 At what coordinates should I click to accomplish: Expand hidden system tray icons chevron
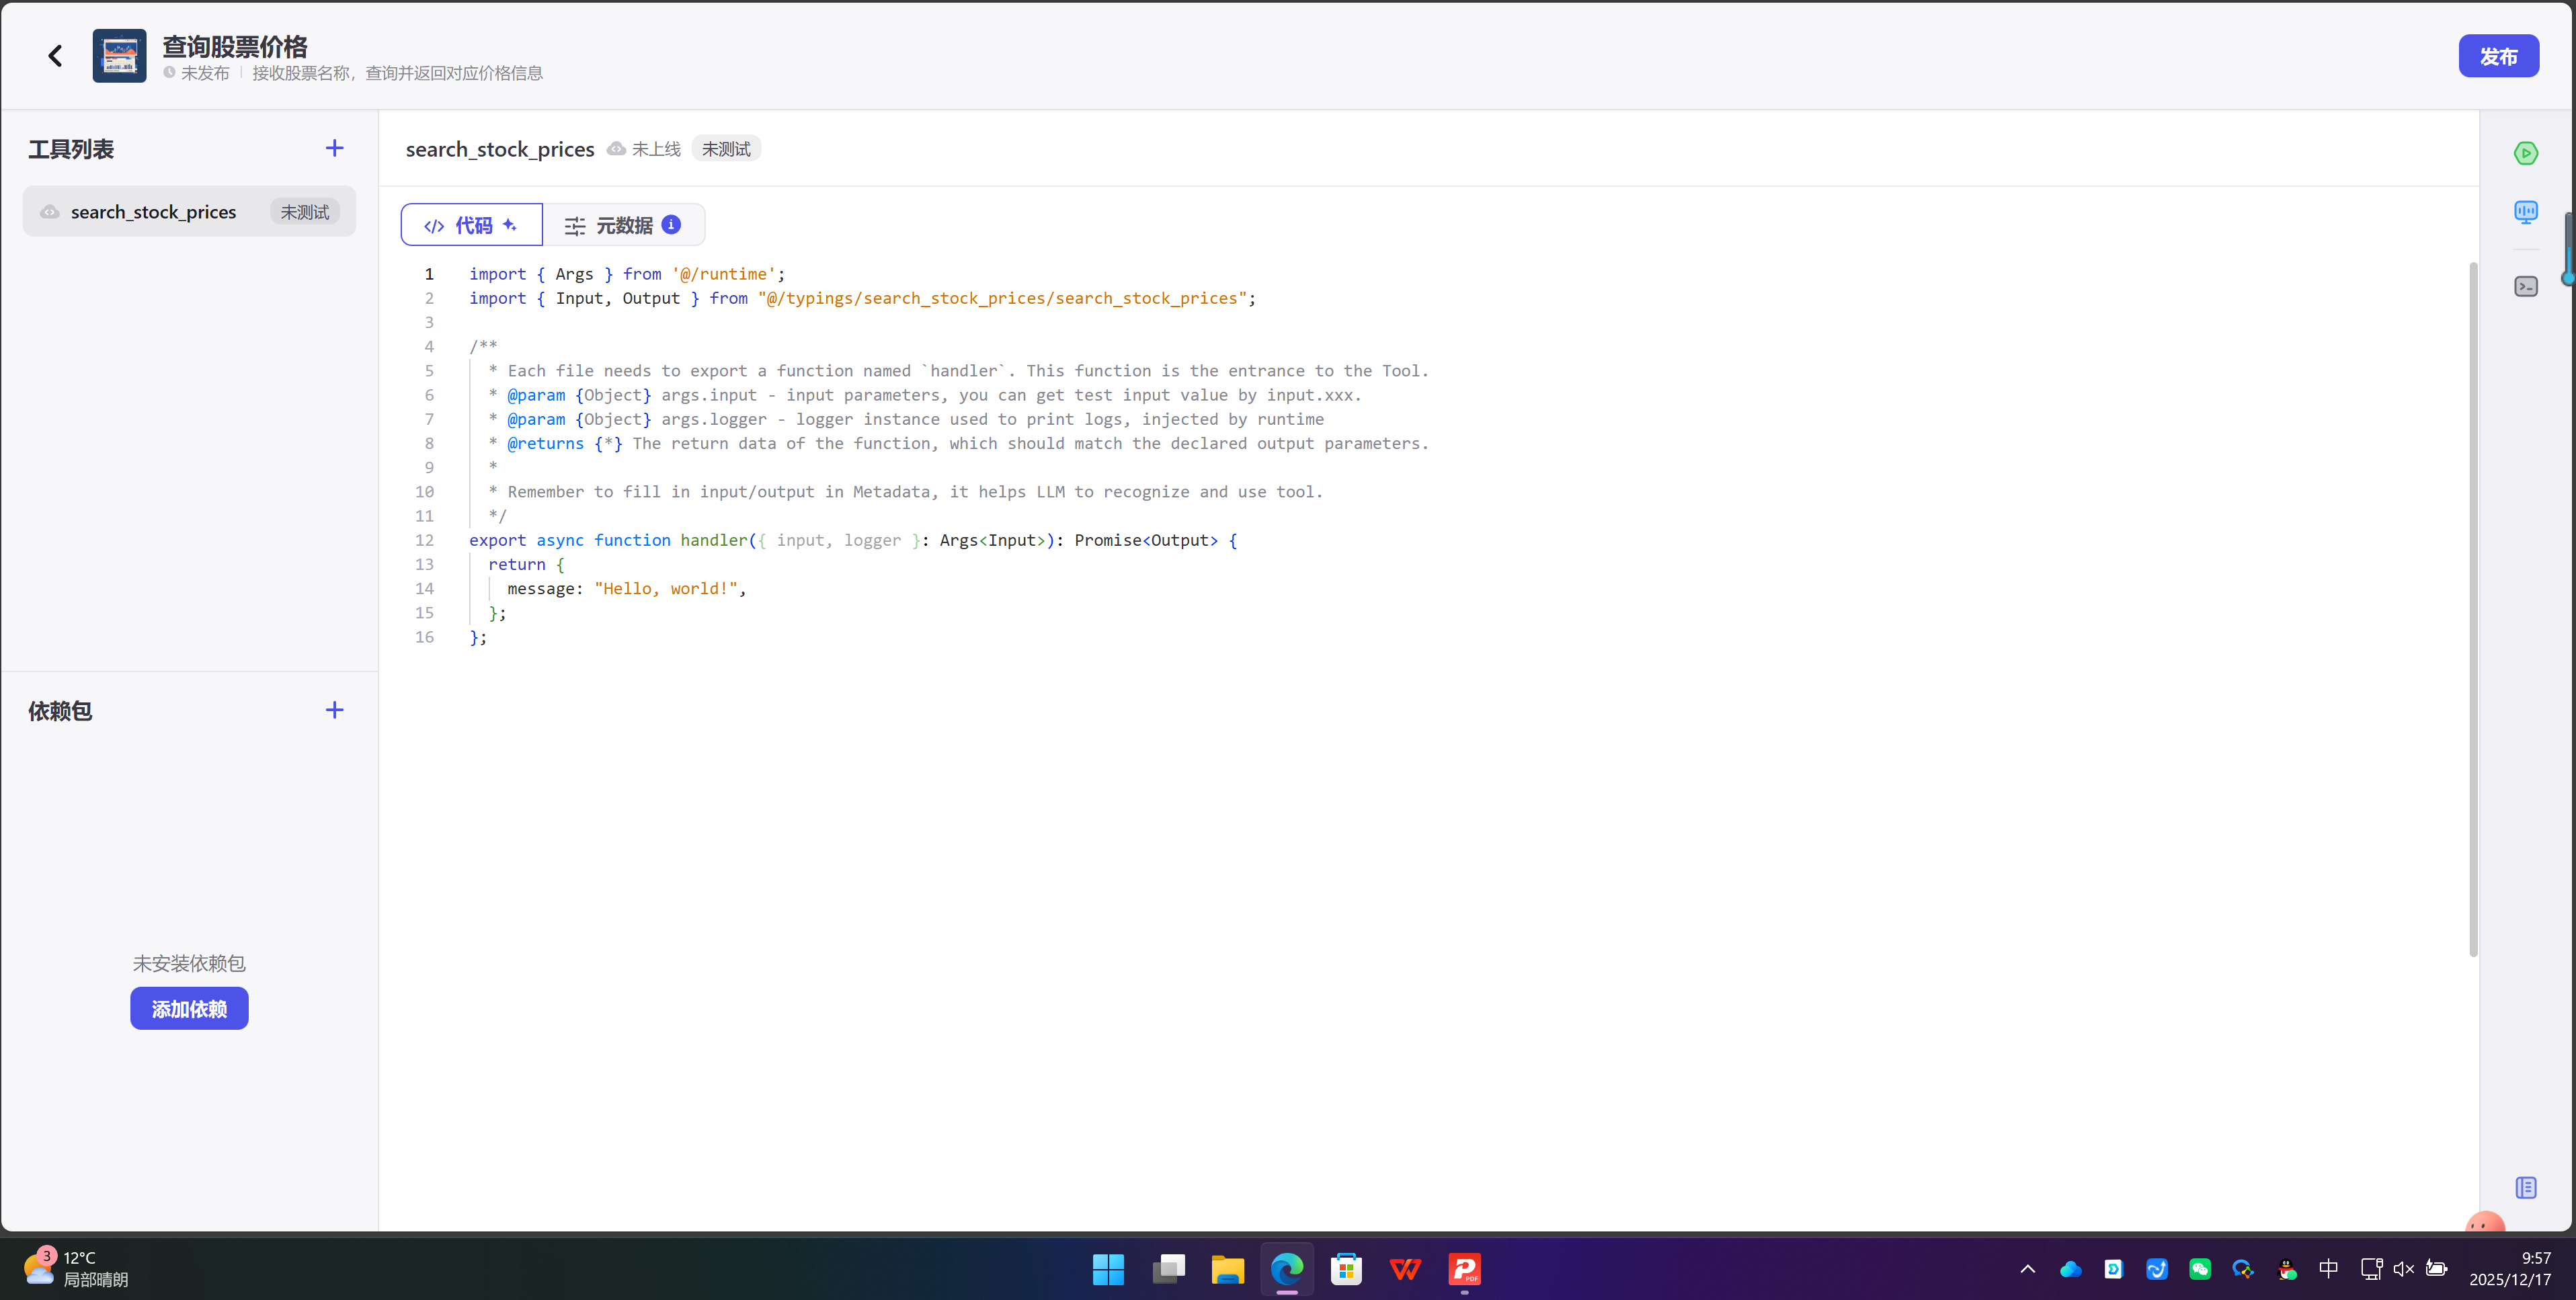[2027, 1269]
